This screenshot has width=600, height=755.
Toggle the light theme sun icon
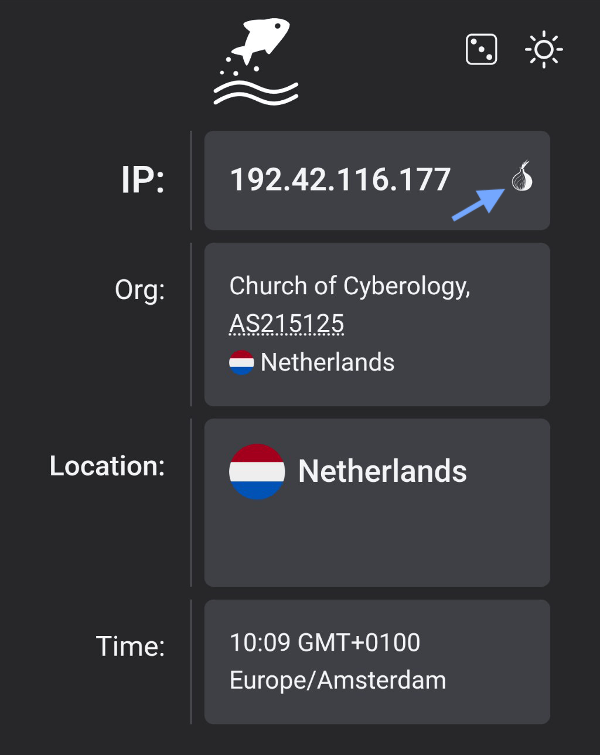coord(544,49)
